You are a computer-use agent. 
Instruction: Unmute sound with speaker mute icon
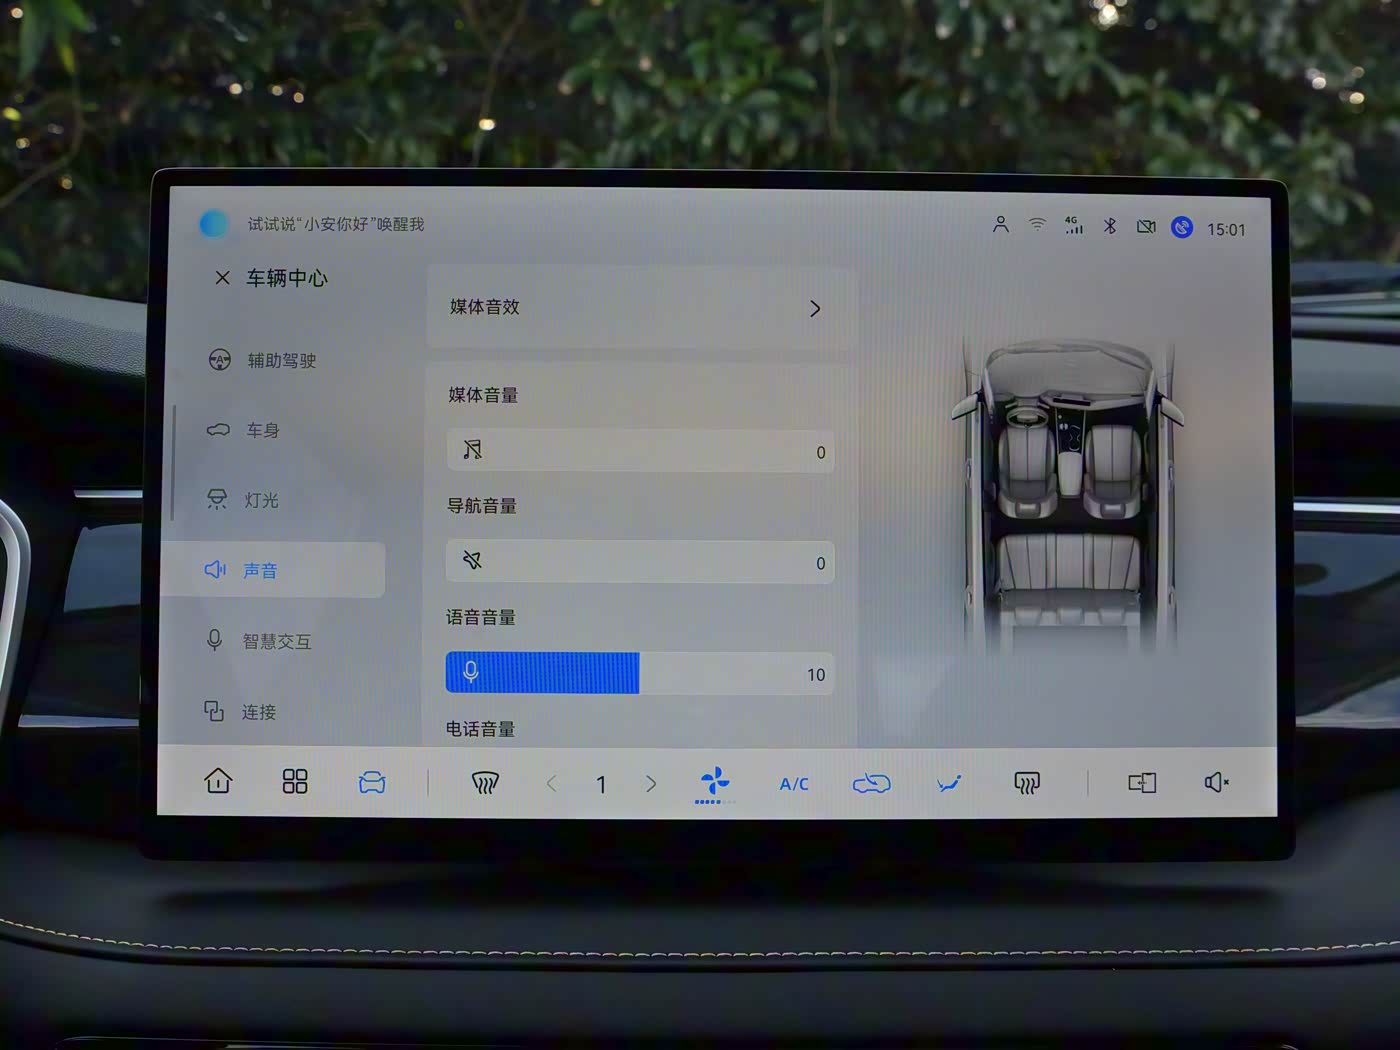1216,782
